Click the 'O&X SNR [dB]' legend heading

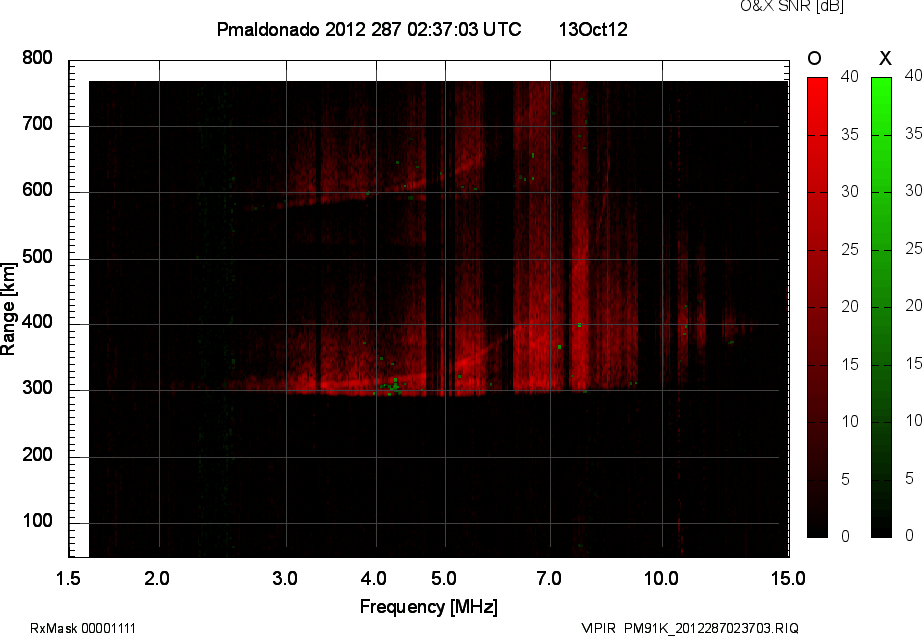791,6
